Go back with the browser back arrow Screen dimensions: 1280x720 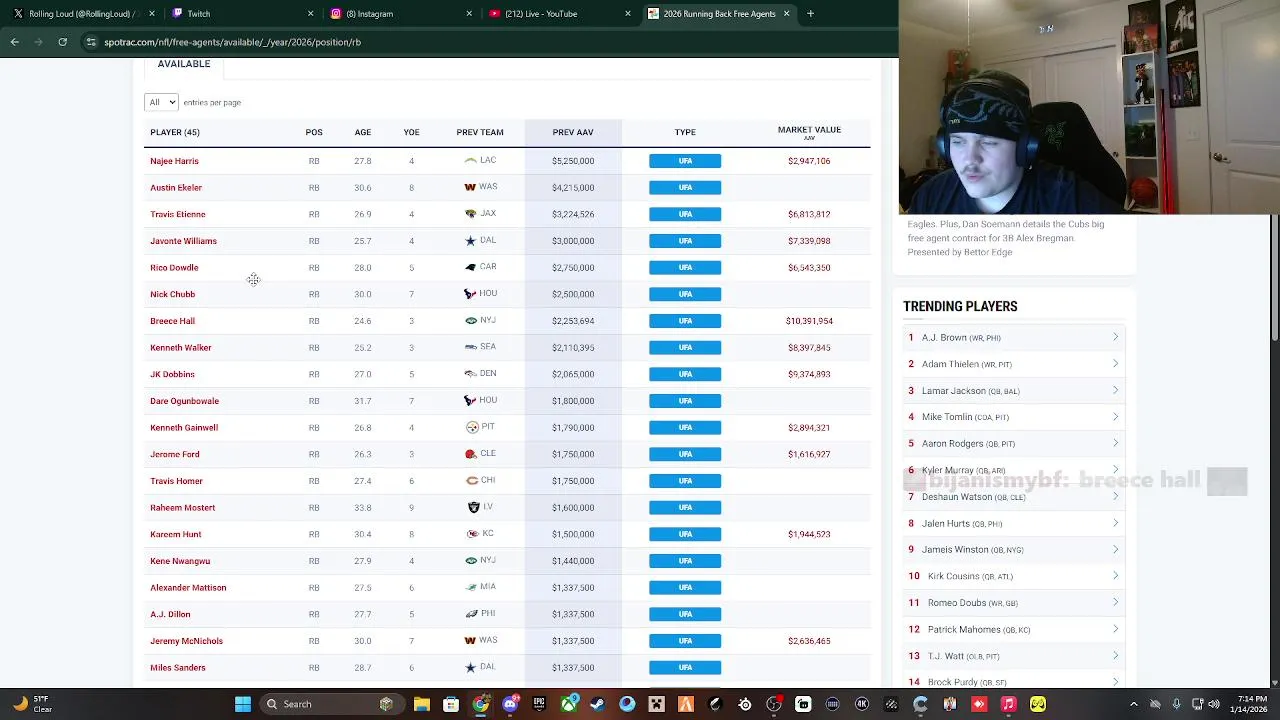(x=15, y=42)
